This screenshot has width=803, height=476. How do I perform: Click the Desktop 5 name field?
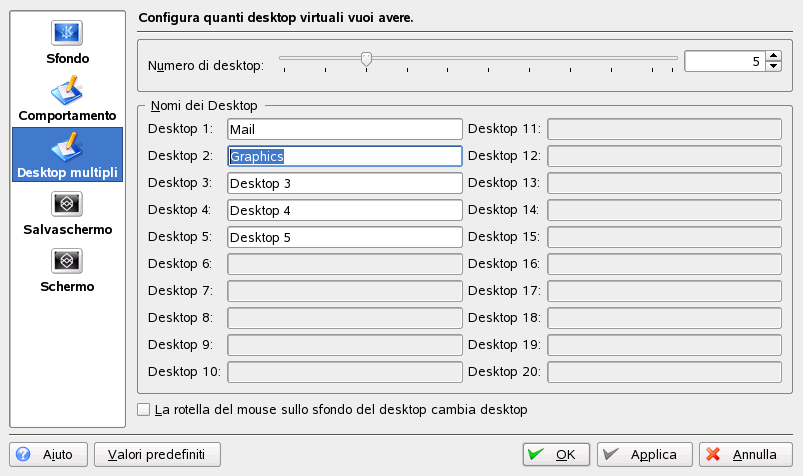point(344,237)
